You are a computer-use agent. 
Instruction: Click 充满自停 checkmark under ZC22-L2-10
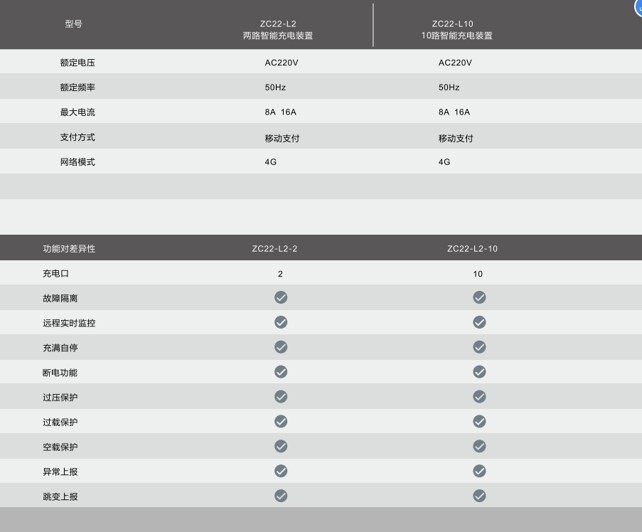(x=479, y=347)
